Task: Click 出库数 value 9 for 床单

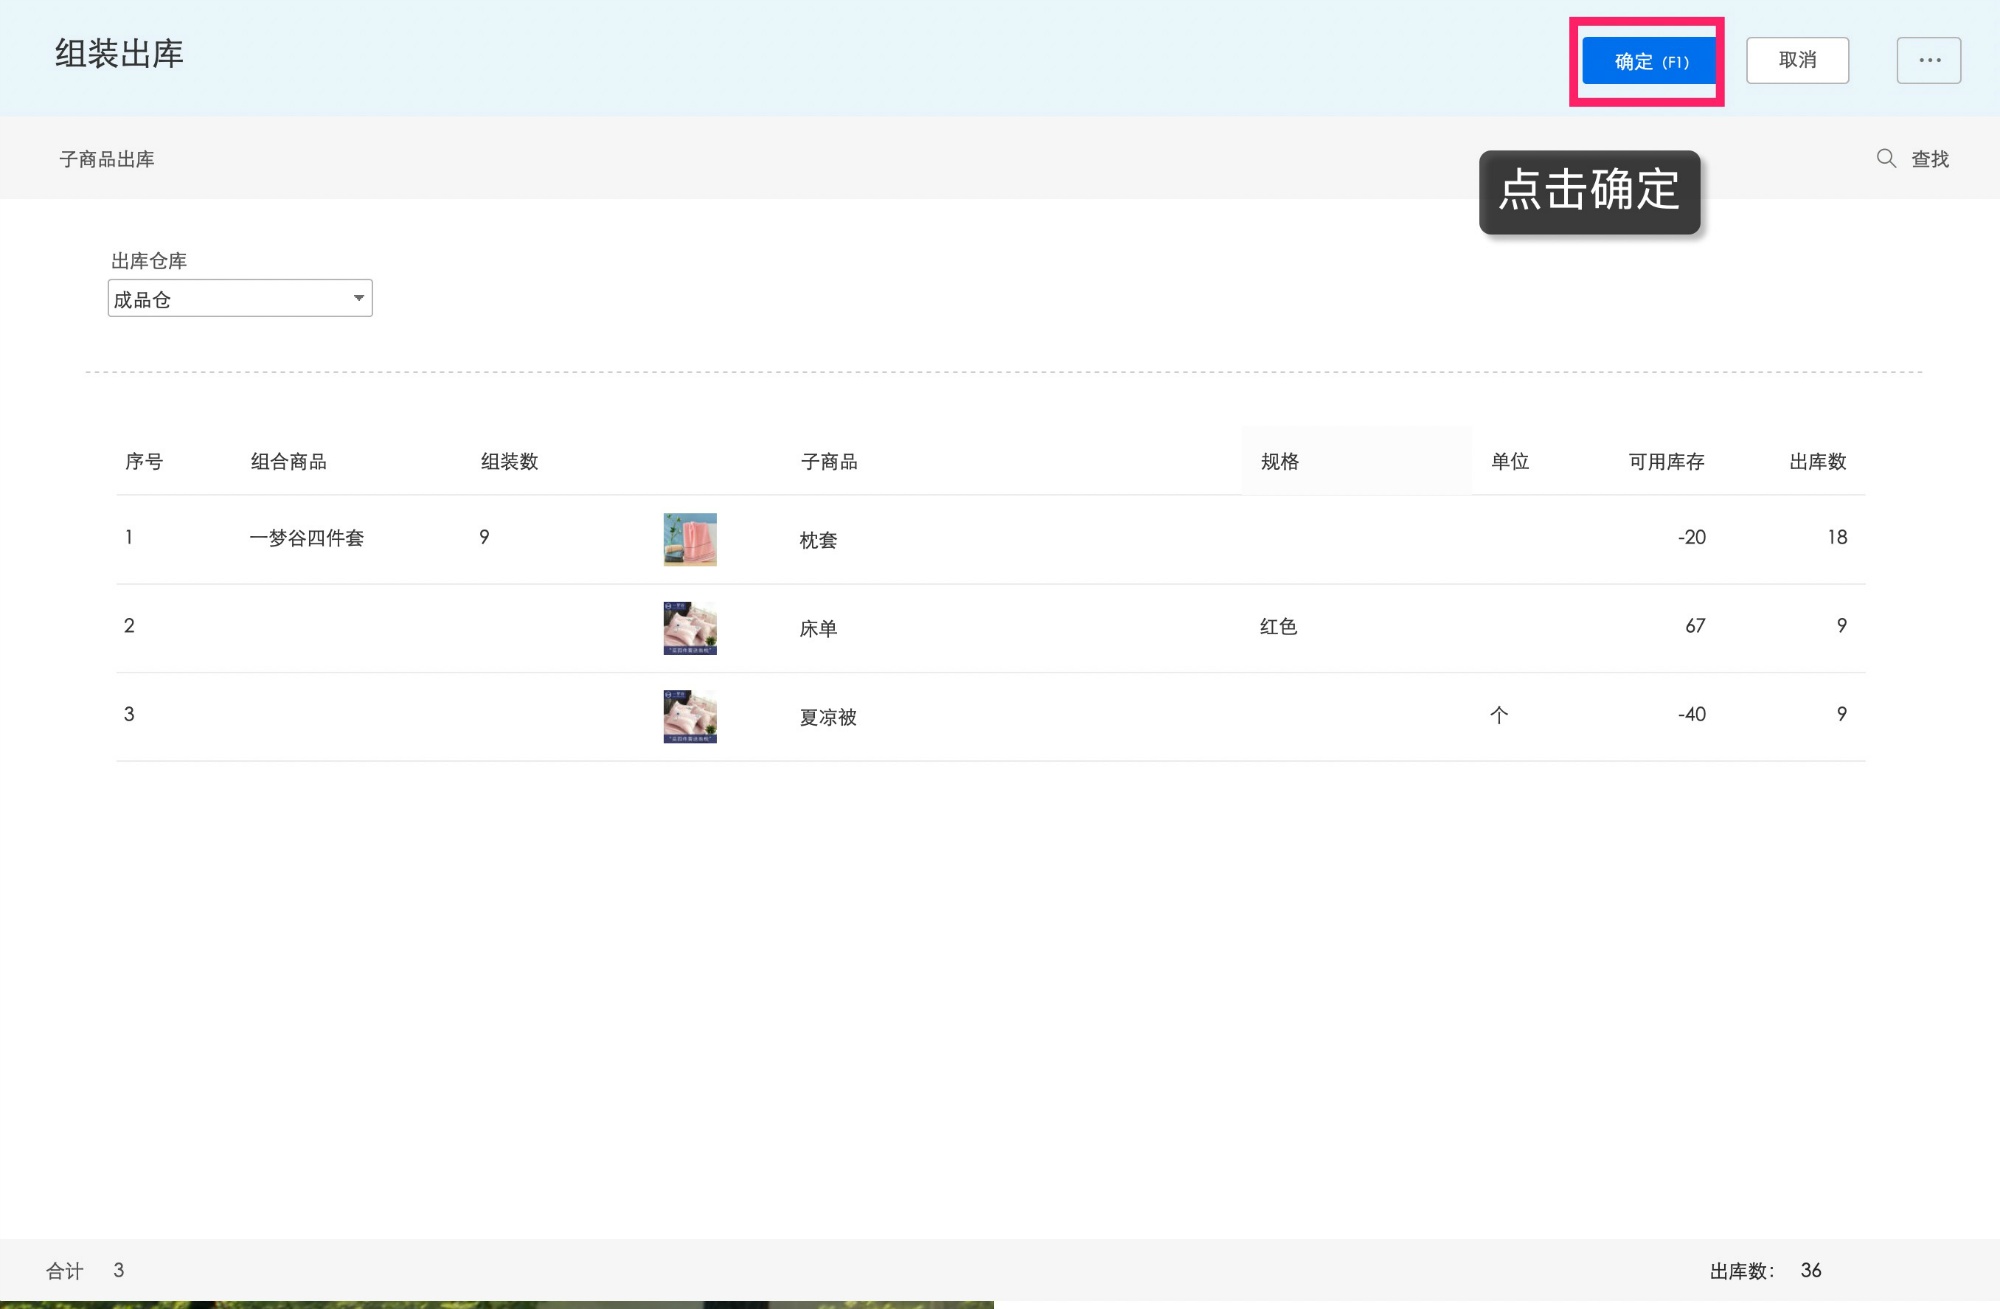Action: 1840,626
